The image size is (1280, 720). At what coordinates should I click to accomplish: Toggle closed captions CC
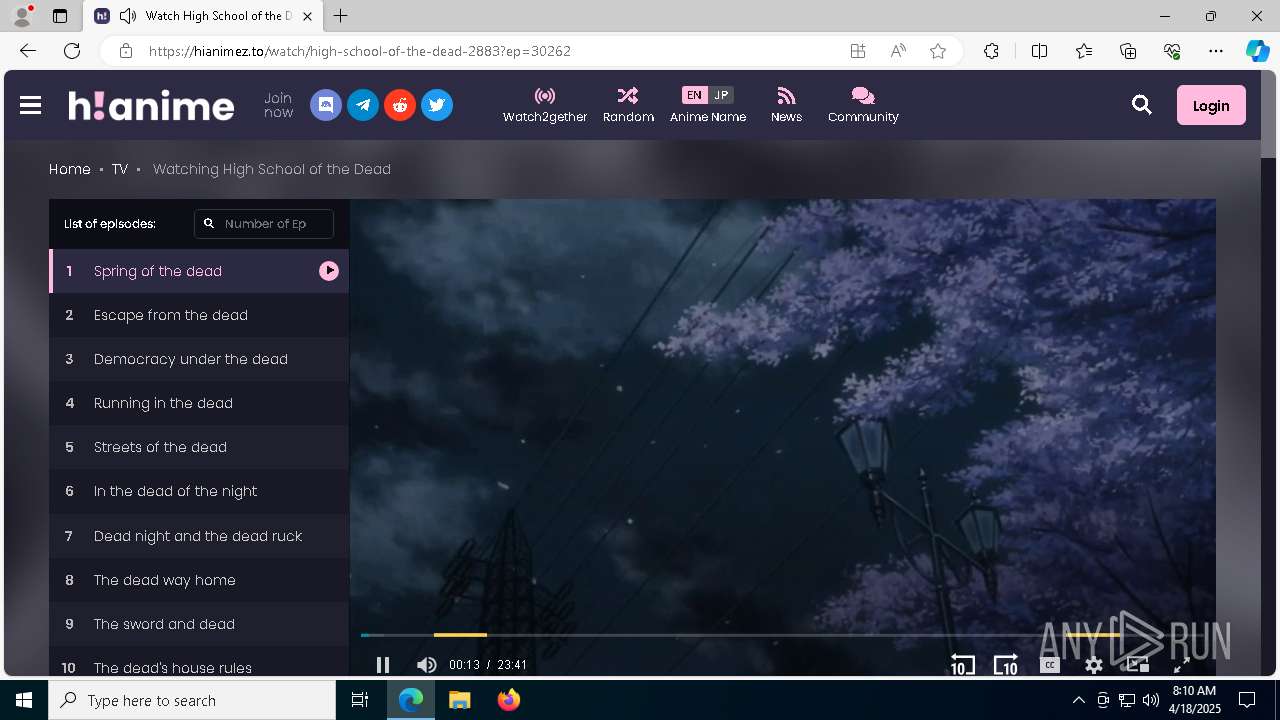[x=1049, y=664]
